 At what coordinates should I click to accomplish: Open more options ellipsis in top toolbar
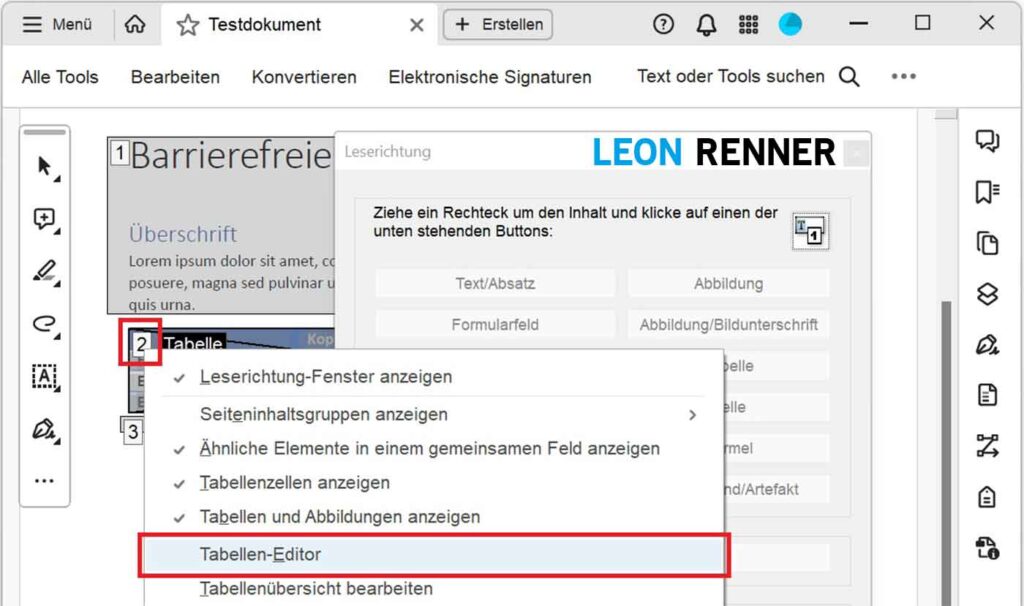point(903,77)
